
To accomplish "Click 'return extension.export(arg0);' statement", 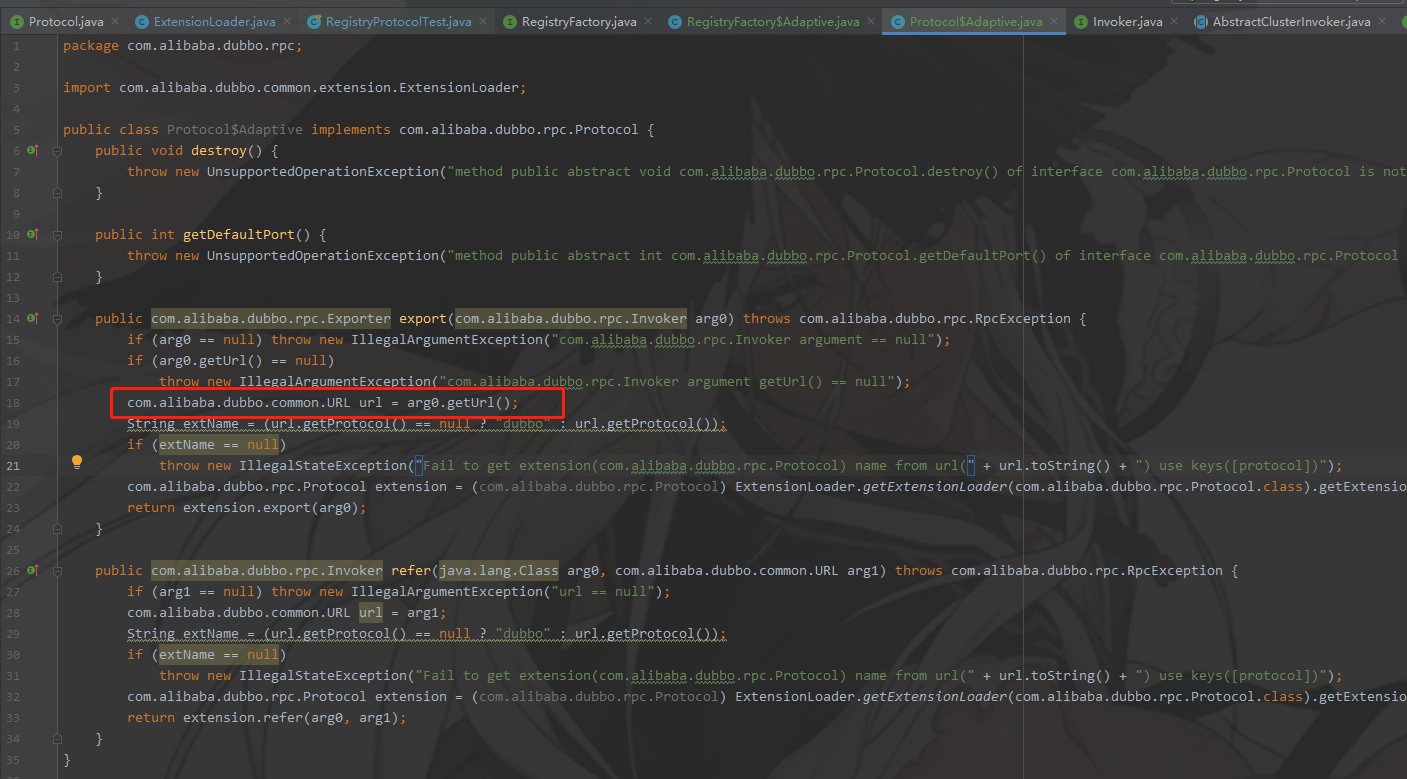I will click(247, 507).
